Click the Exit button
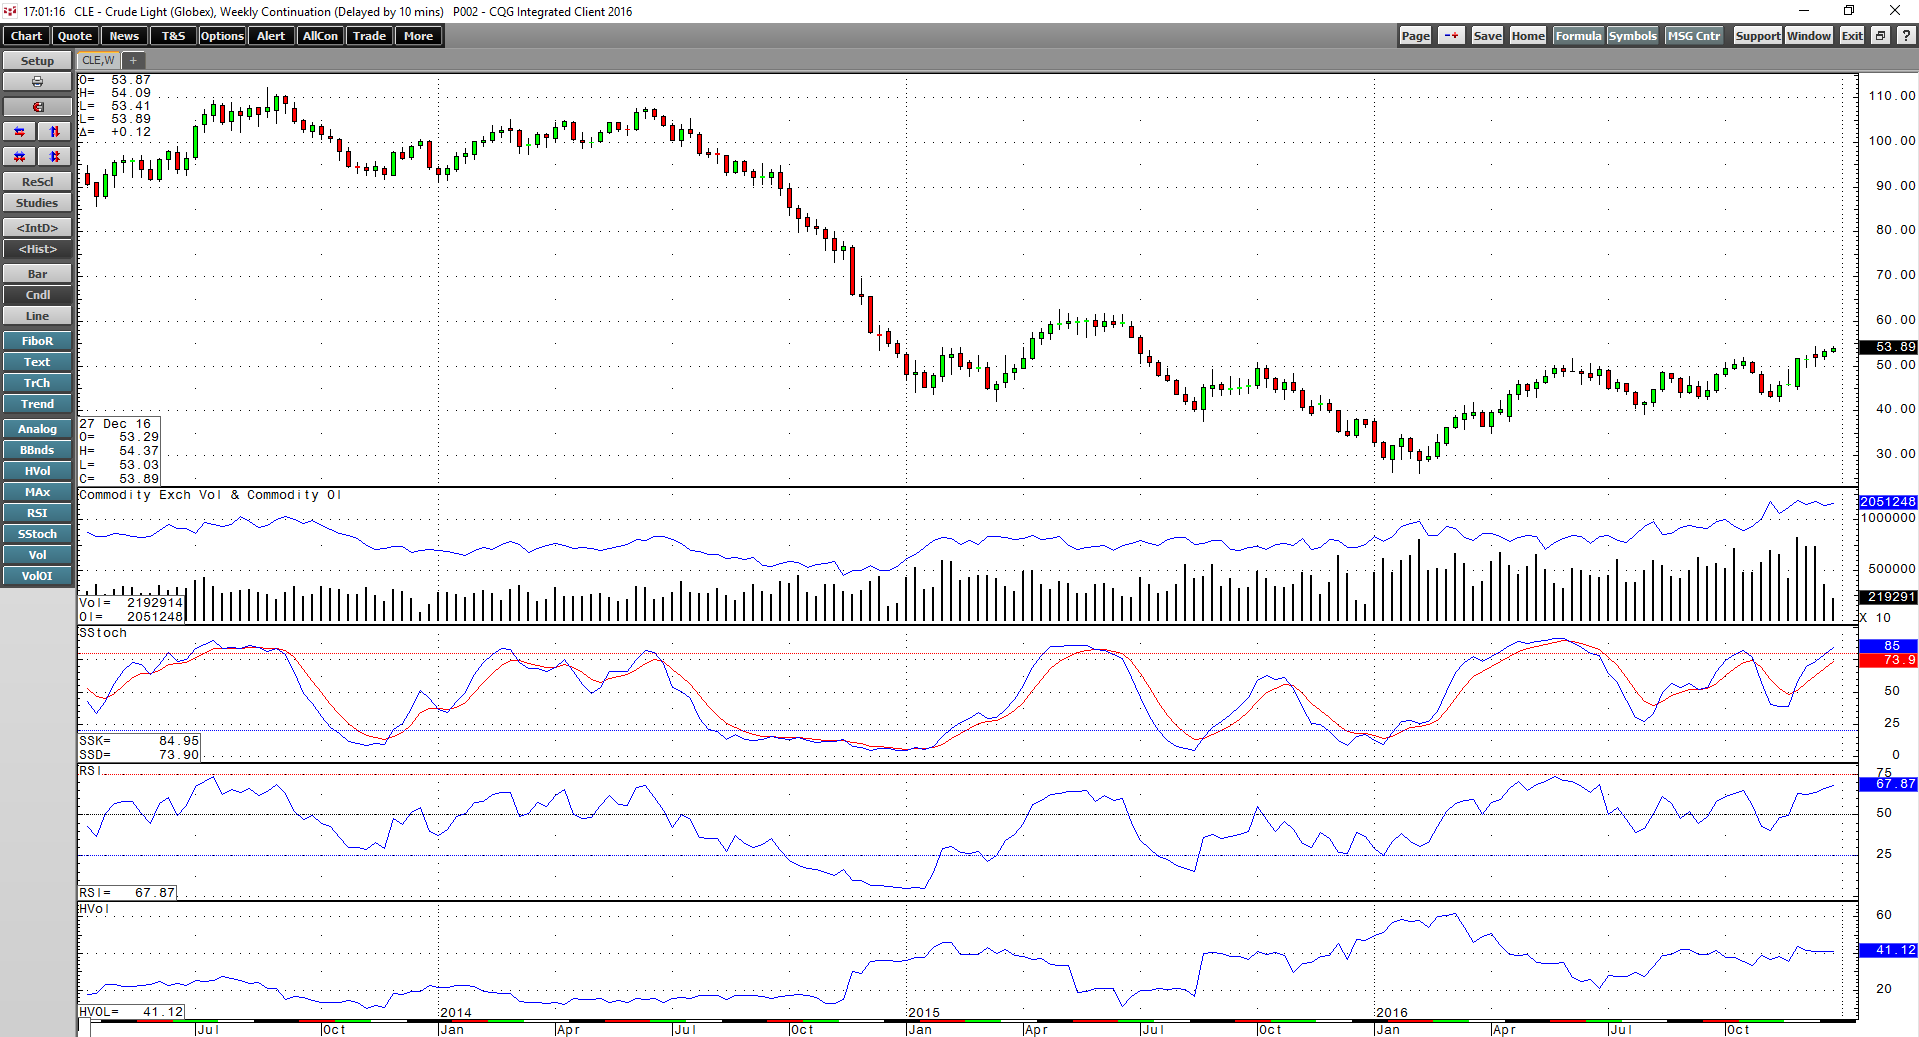1919x1037 pixels. (1852, 36)
